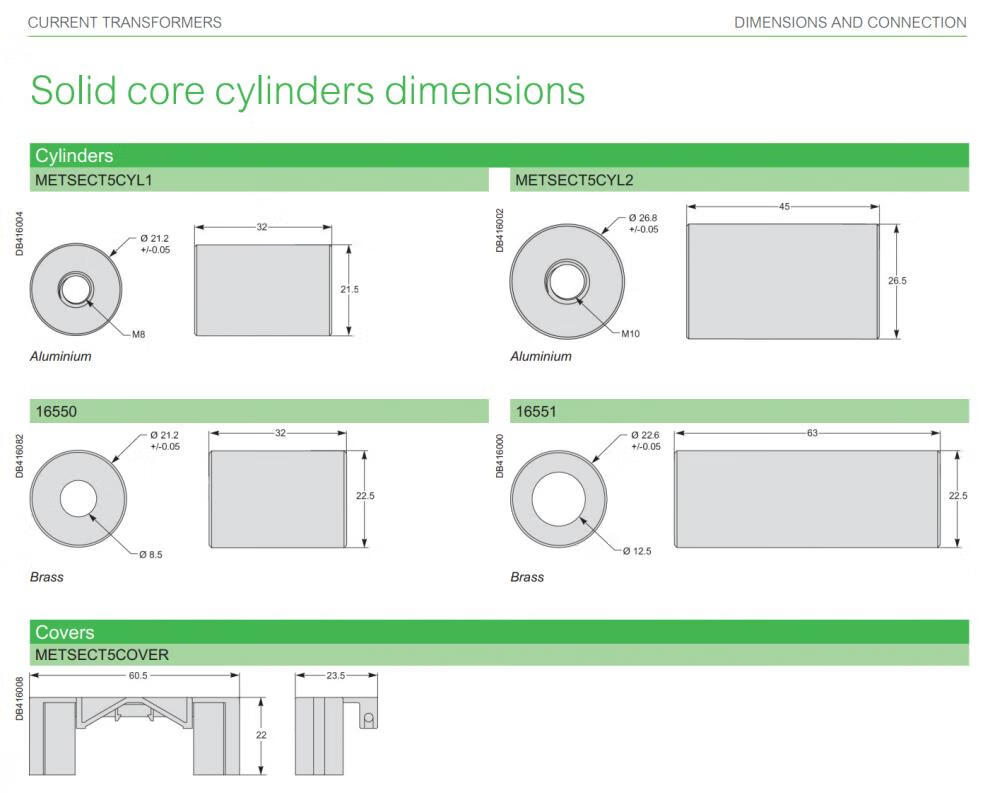Image resolution: width=990 pixels, height=793 pixels.
Task: Select the cover side-view drawing
Action: [335, 736]
